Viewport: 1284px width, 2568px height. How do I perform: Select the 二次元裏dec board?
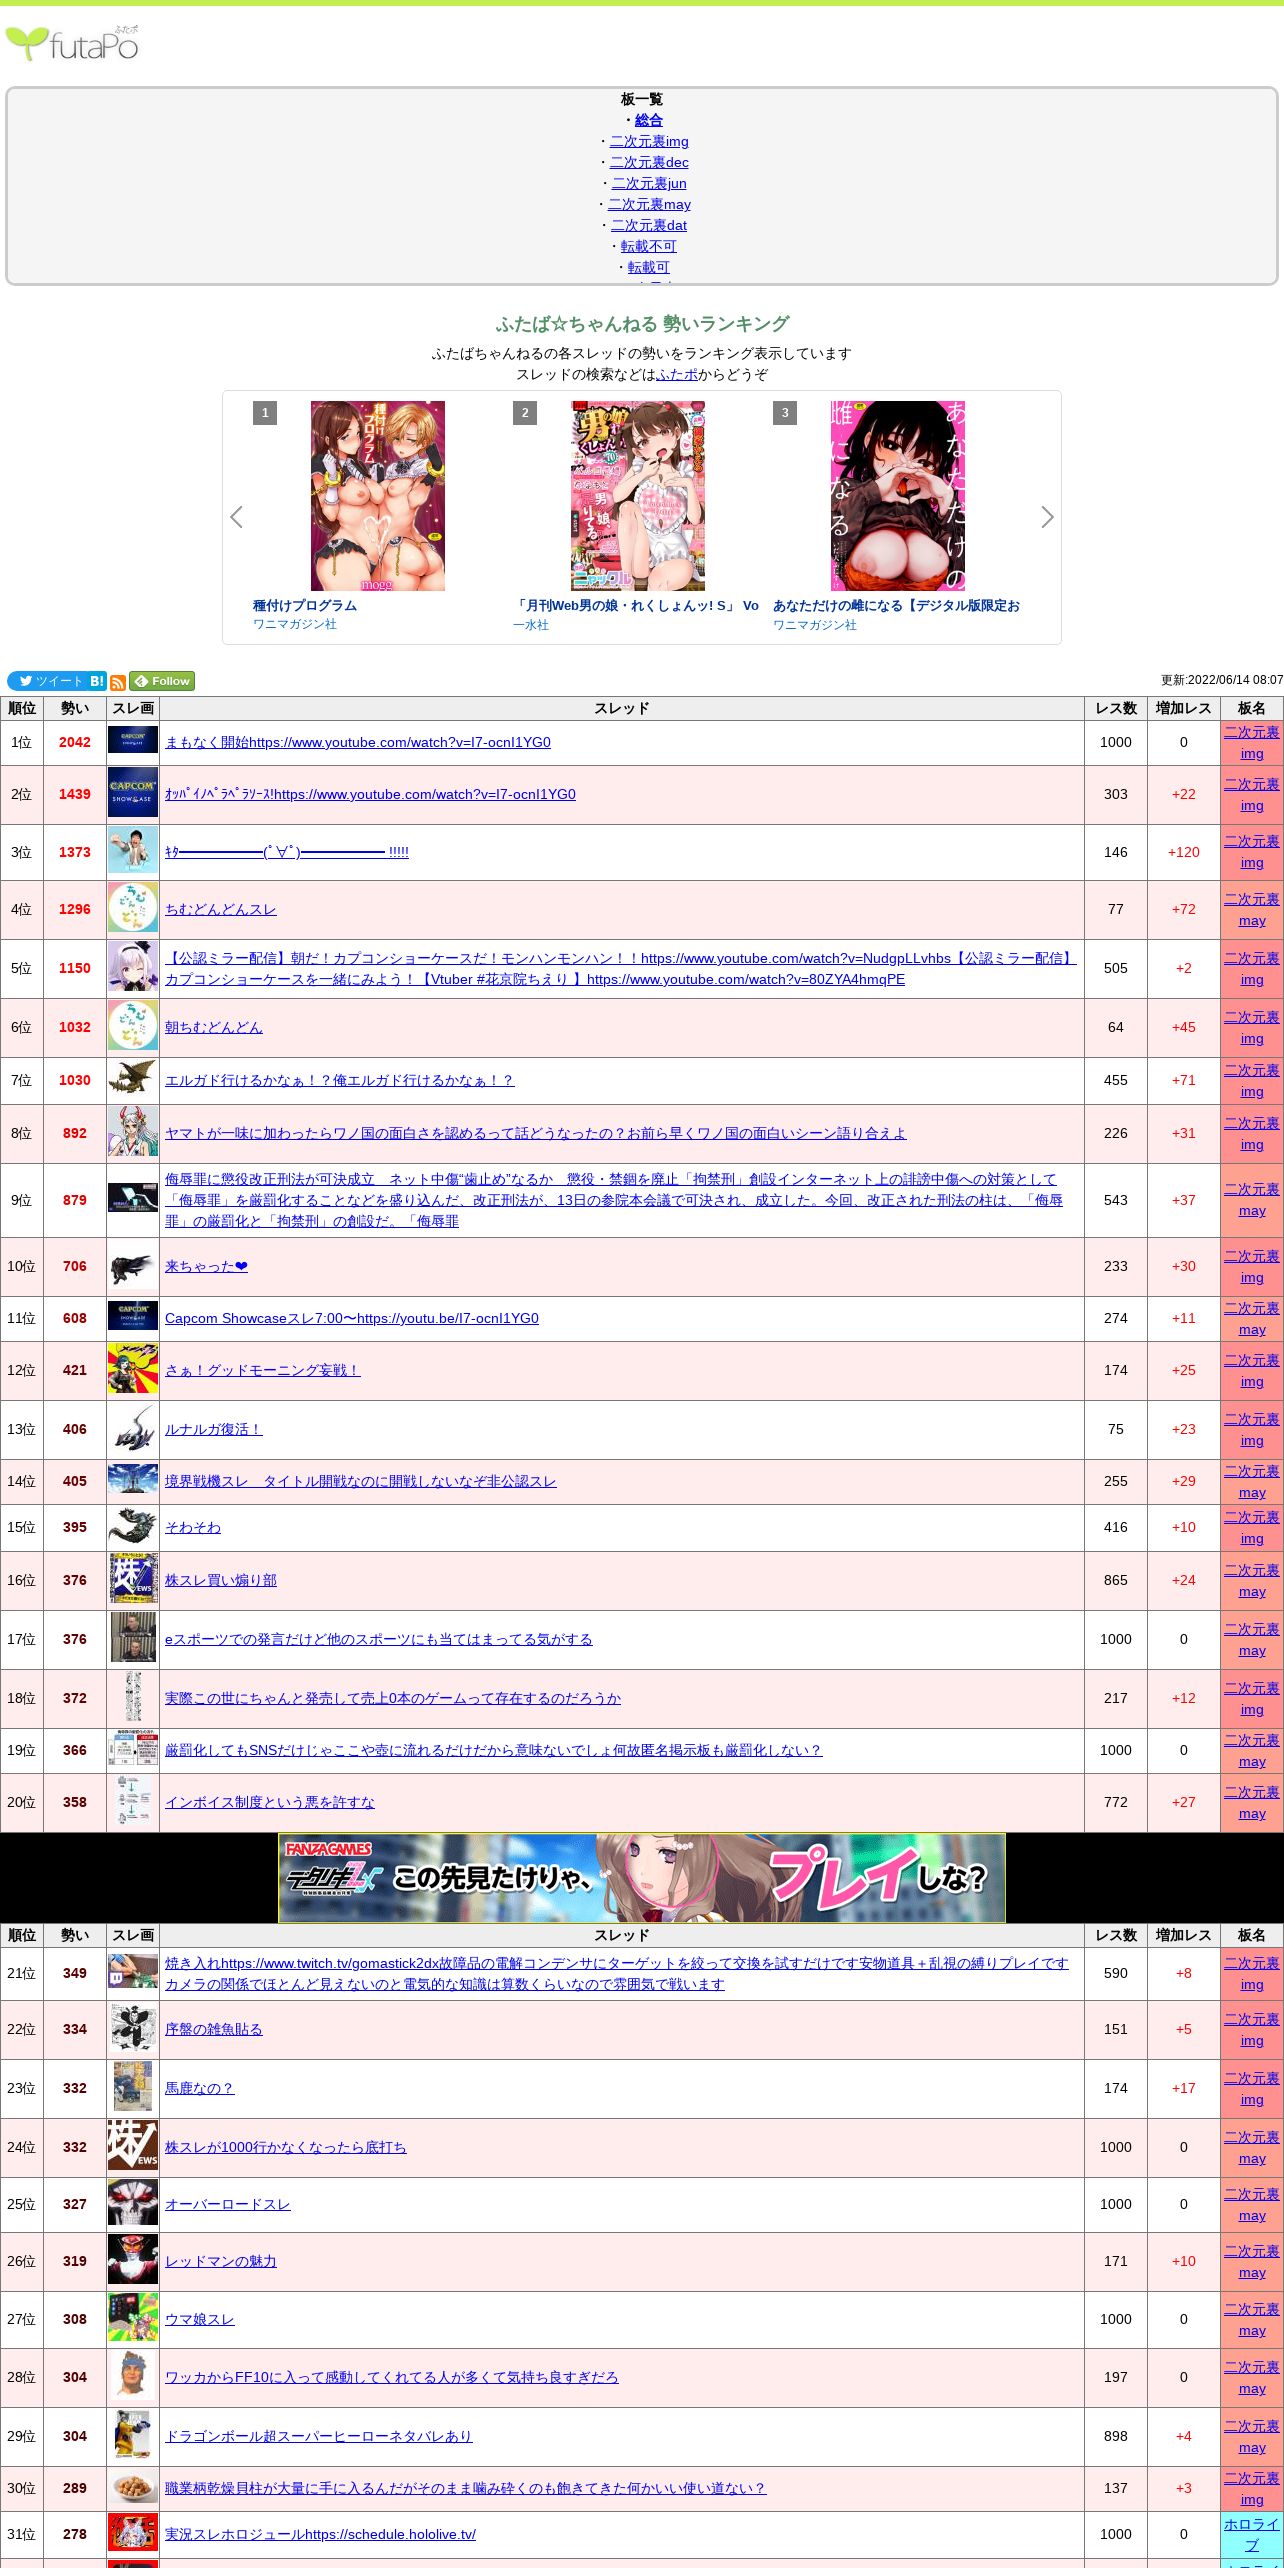pyautogui.click(x=649, y=162)
